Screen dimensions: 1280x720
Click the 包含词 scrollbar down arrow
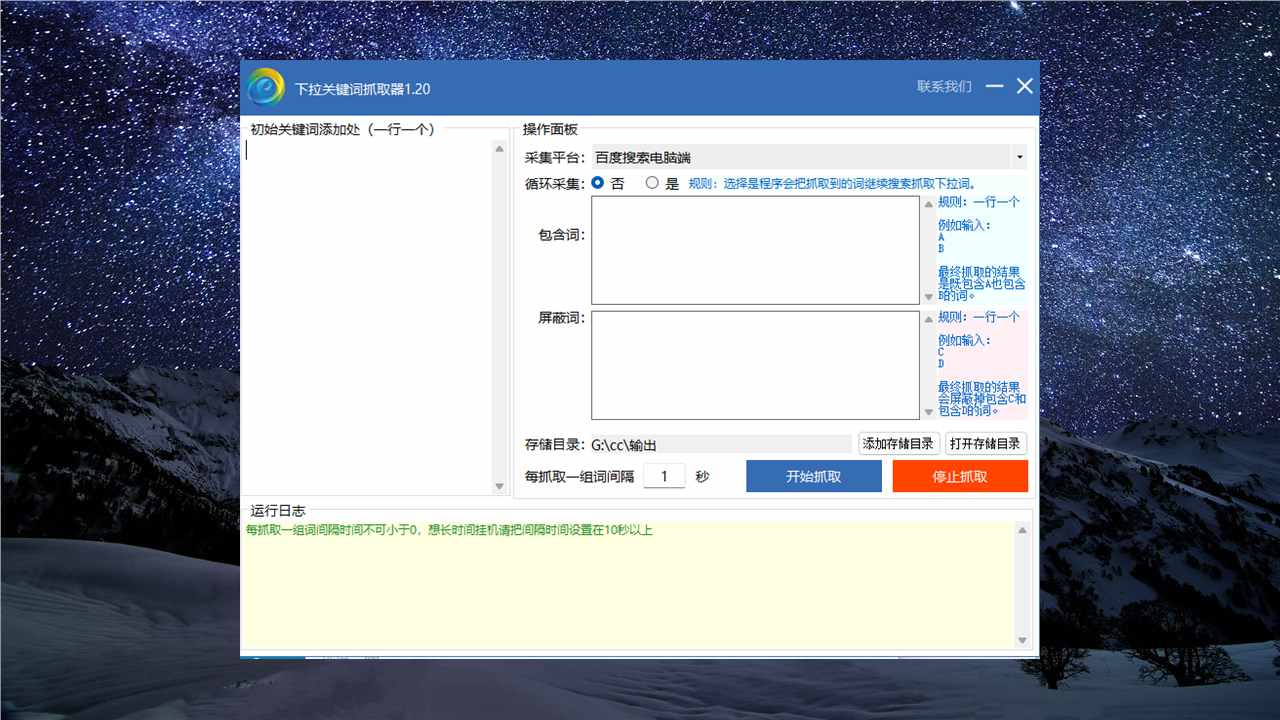pyautogui.click(x=928, y=297)
